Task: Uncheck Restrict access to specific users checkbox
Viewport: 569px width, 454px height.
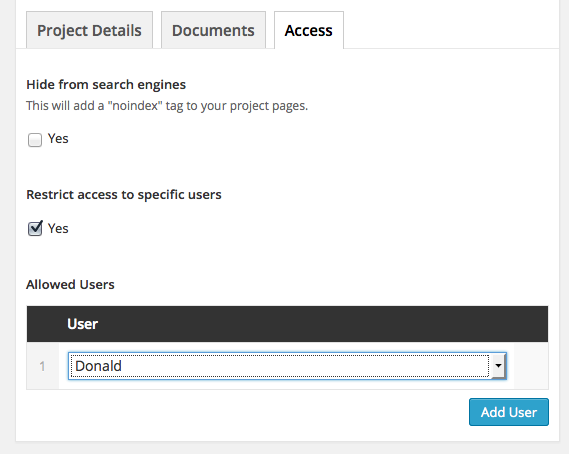Action: tap(35, 229)
